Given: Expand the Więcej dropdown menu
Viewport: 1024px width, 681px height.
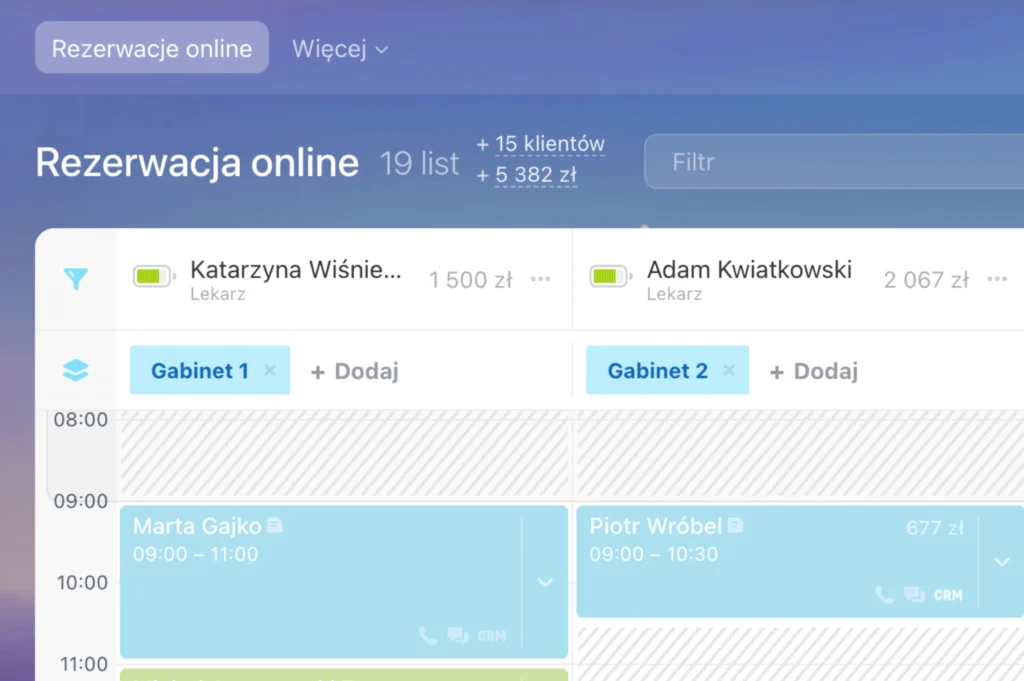Looking at the screenshot, I should [340, 48].
